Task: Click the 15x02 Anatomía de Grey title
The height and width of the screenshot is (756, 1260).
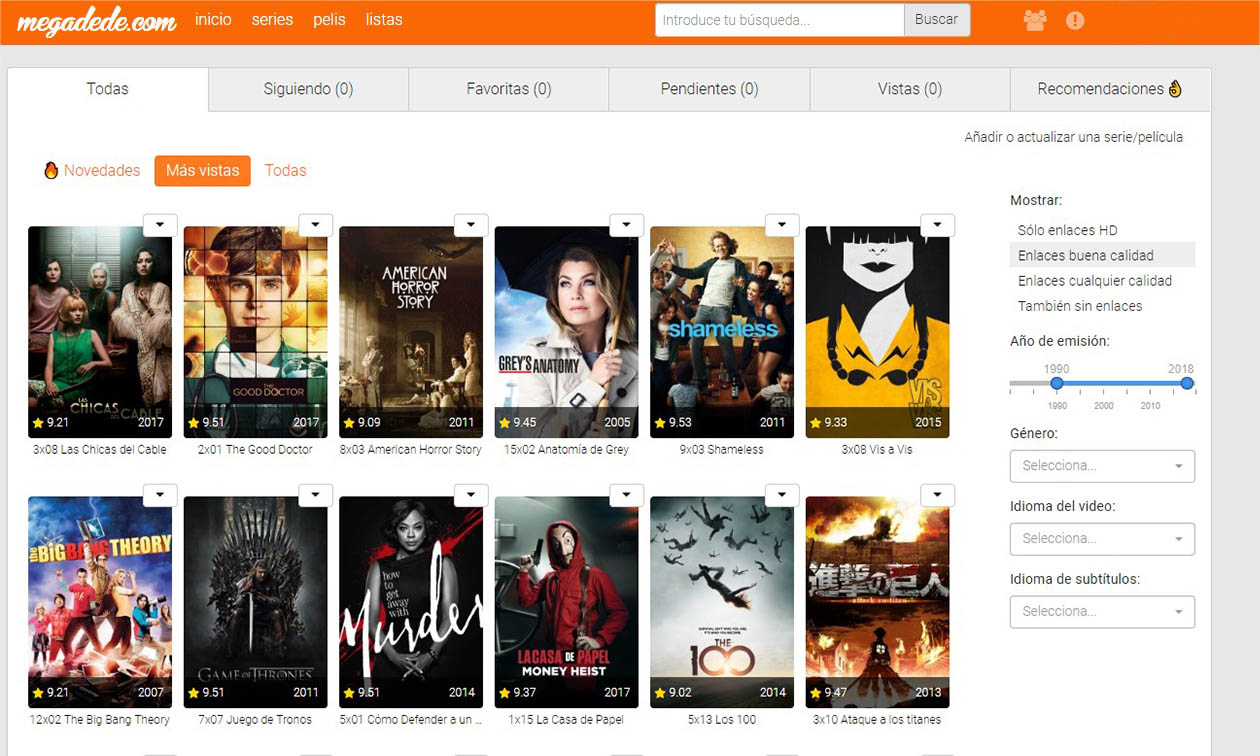Action: tap(566, 450)
